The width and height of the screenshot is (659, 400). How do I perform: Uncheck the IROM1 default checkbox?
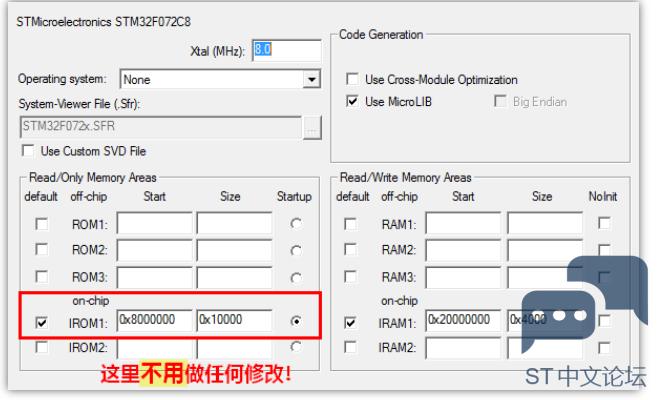coord(42,323)
